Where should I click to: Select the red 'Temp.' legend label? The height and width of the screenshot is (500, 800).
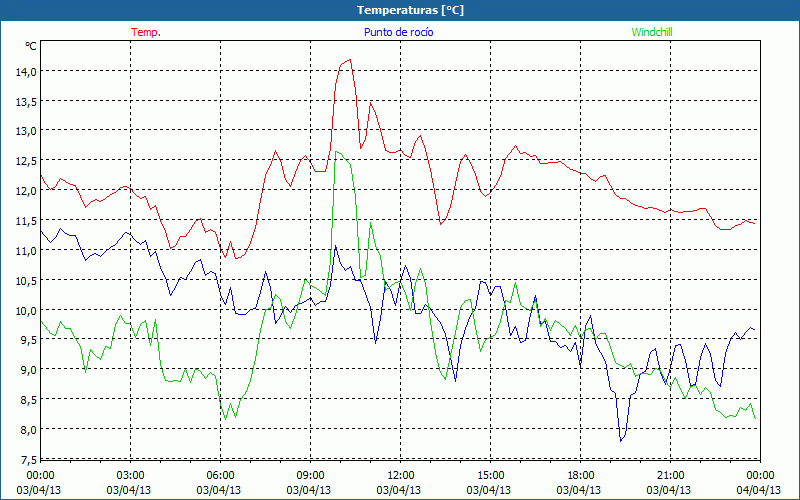coord(146,32)
